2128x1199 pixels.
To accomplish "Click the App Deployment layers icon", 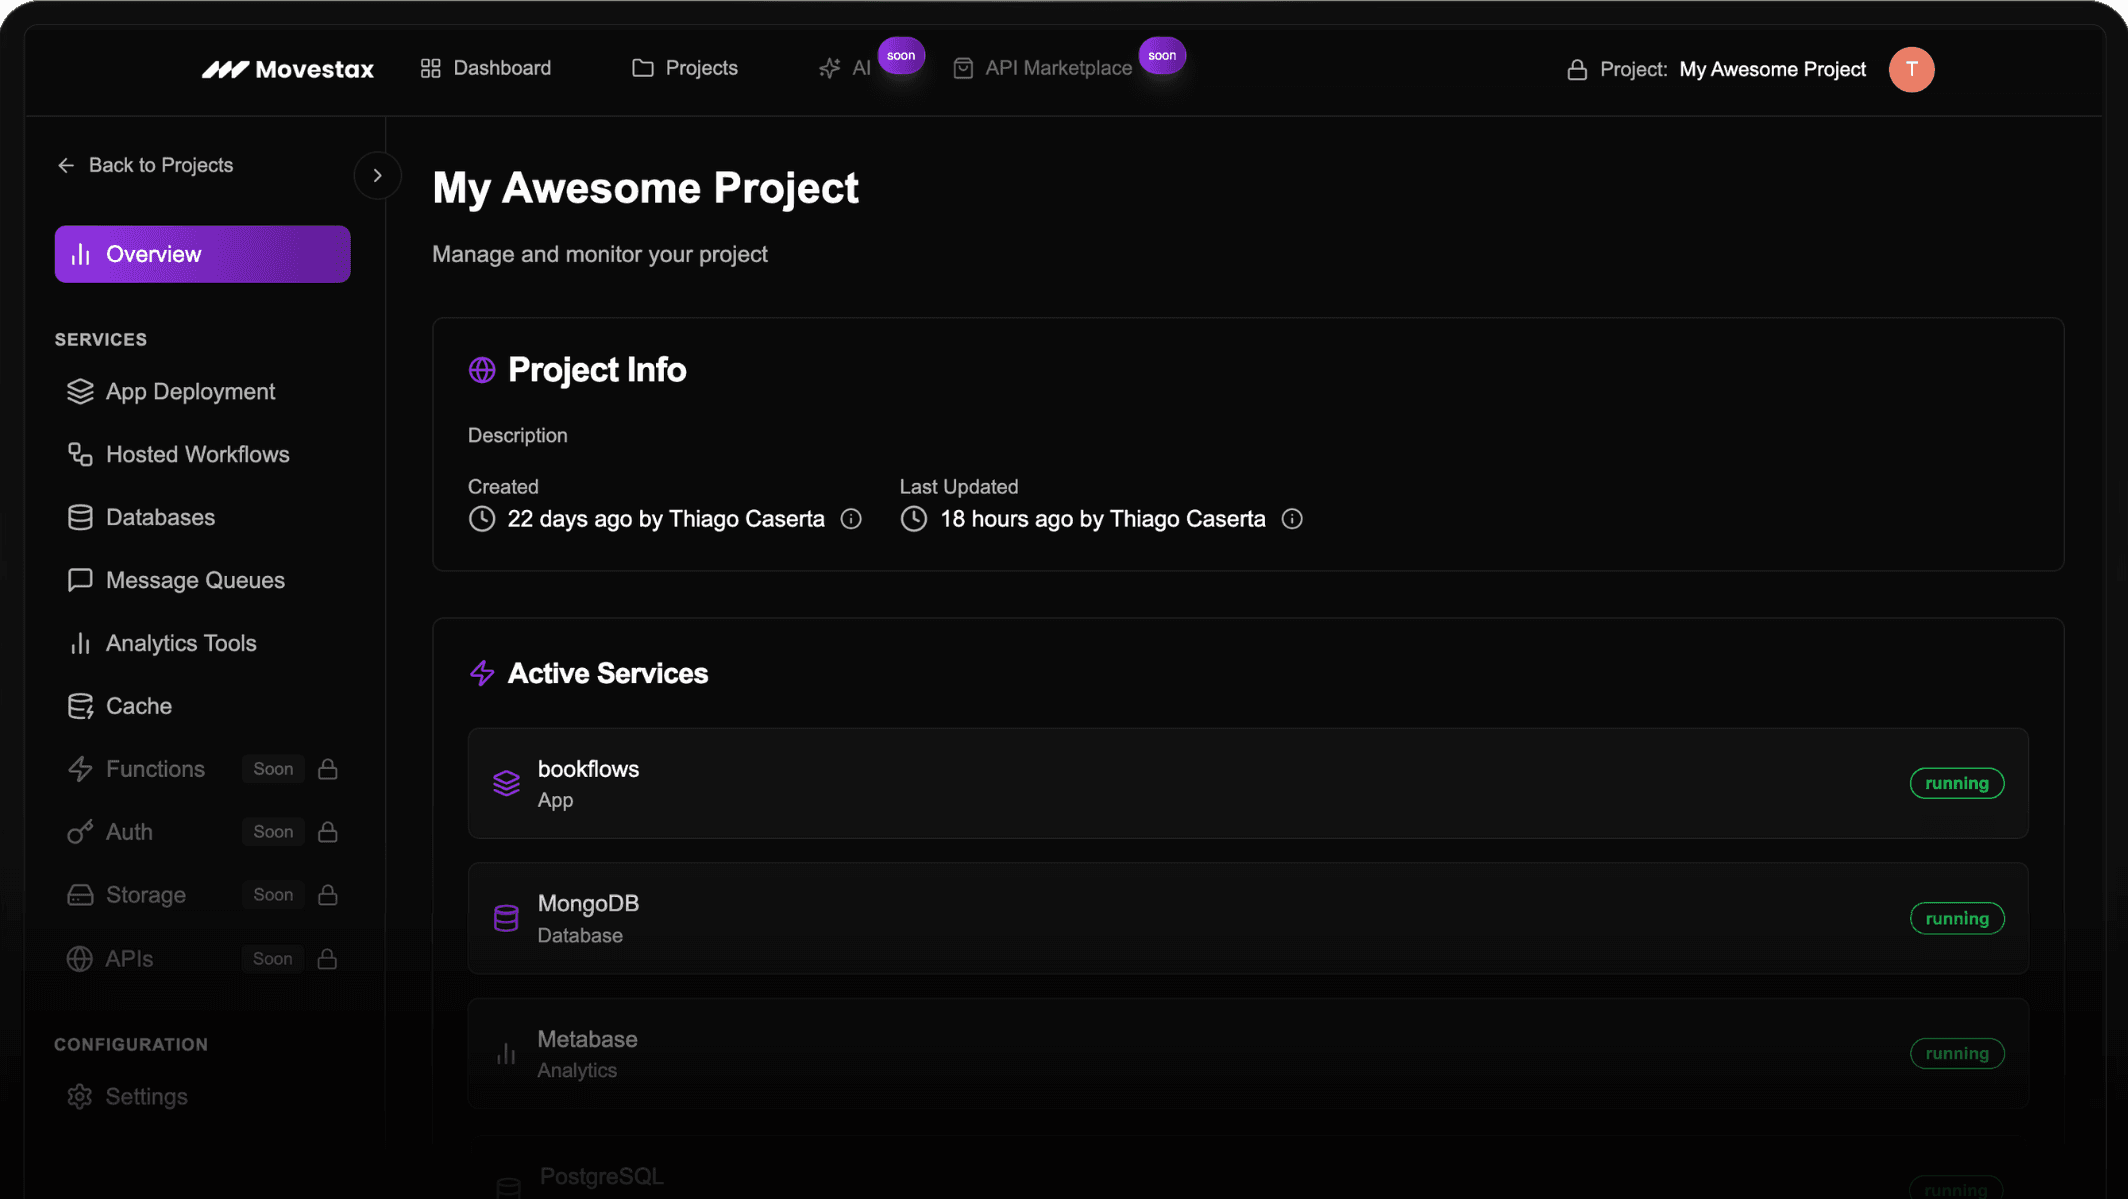I will click(x=80, y=392).
